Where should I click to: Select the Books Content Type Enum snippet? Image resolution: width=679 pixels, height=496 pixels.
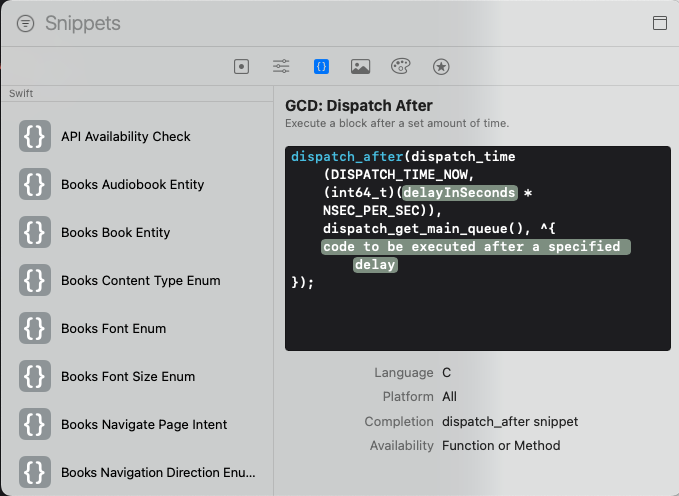click(137, 280)
